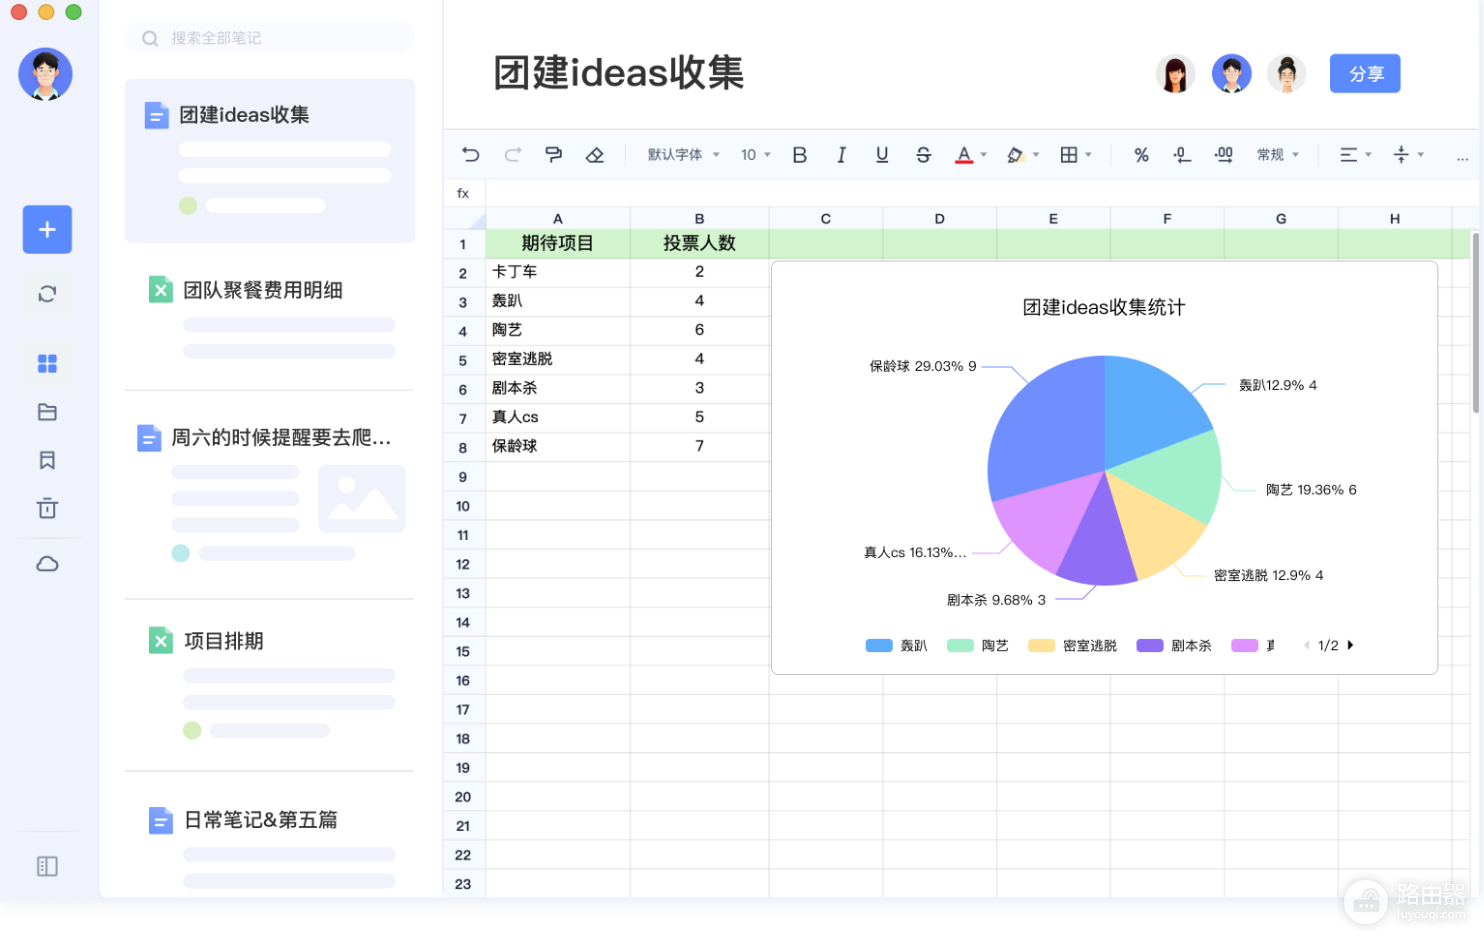Select the format painter tool

coord(553,155)
